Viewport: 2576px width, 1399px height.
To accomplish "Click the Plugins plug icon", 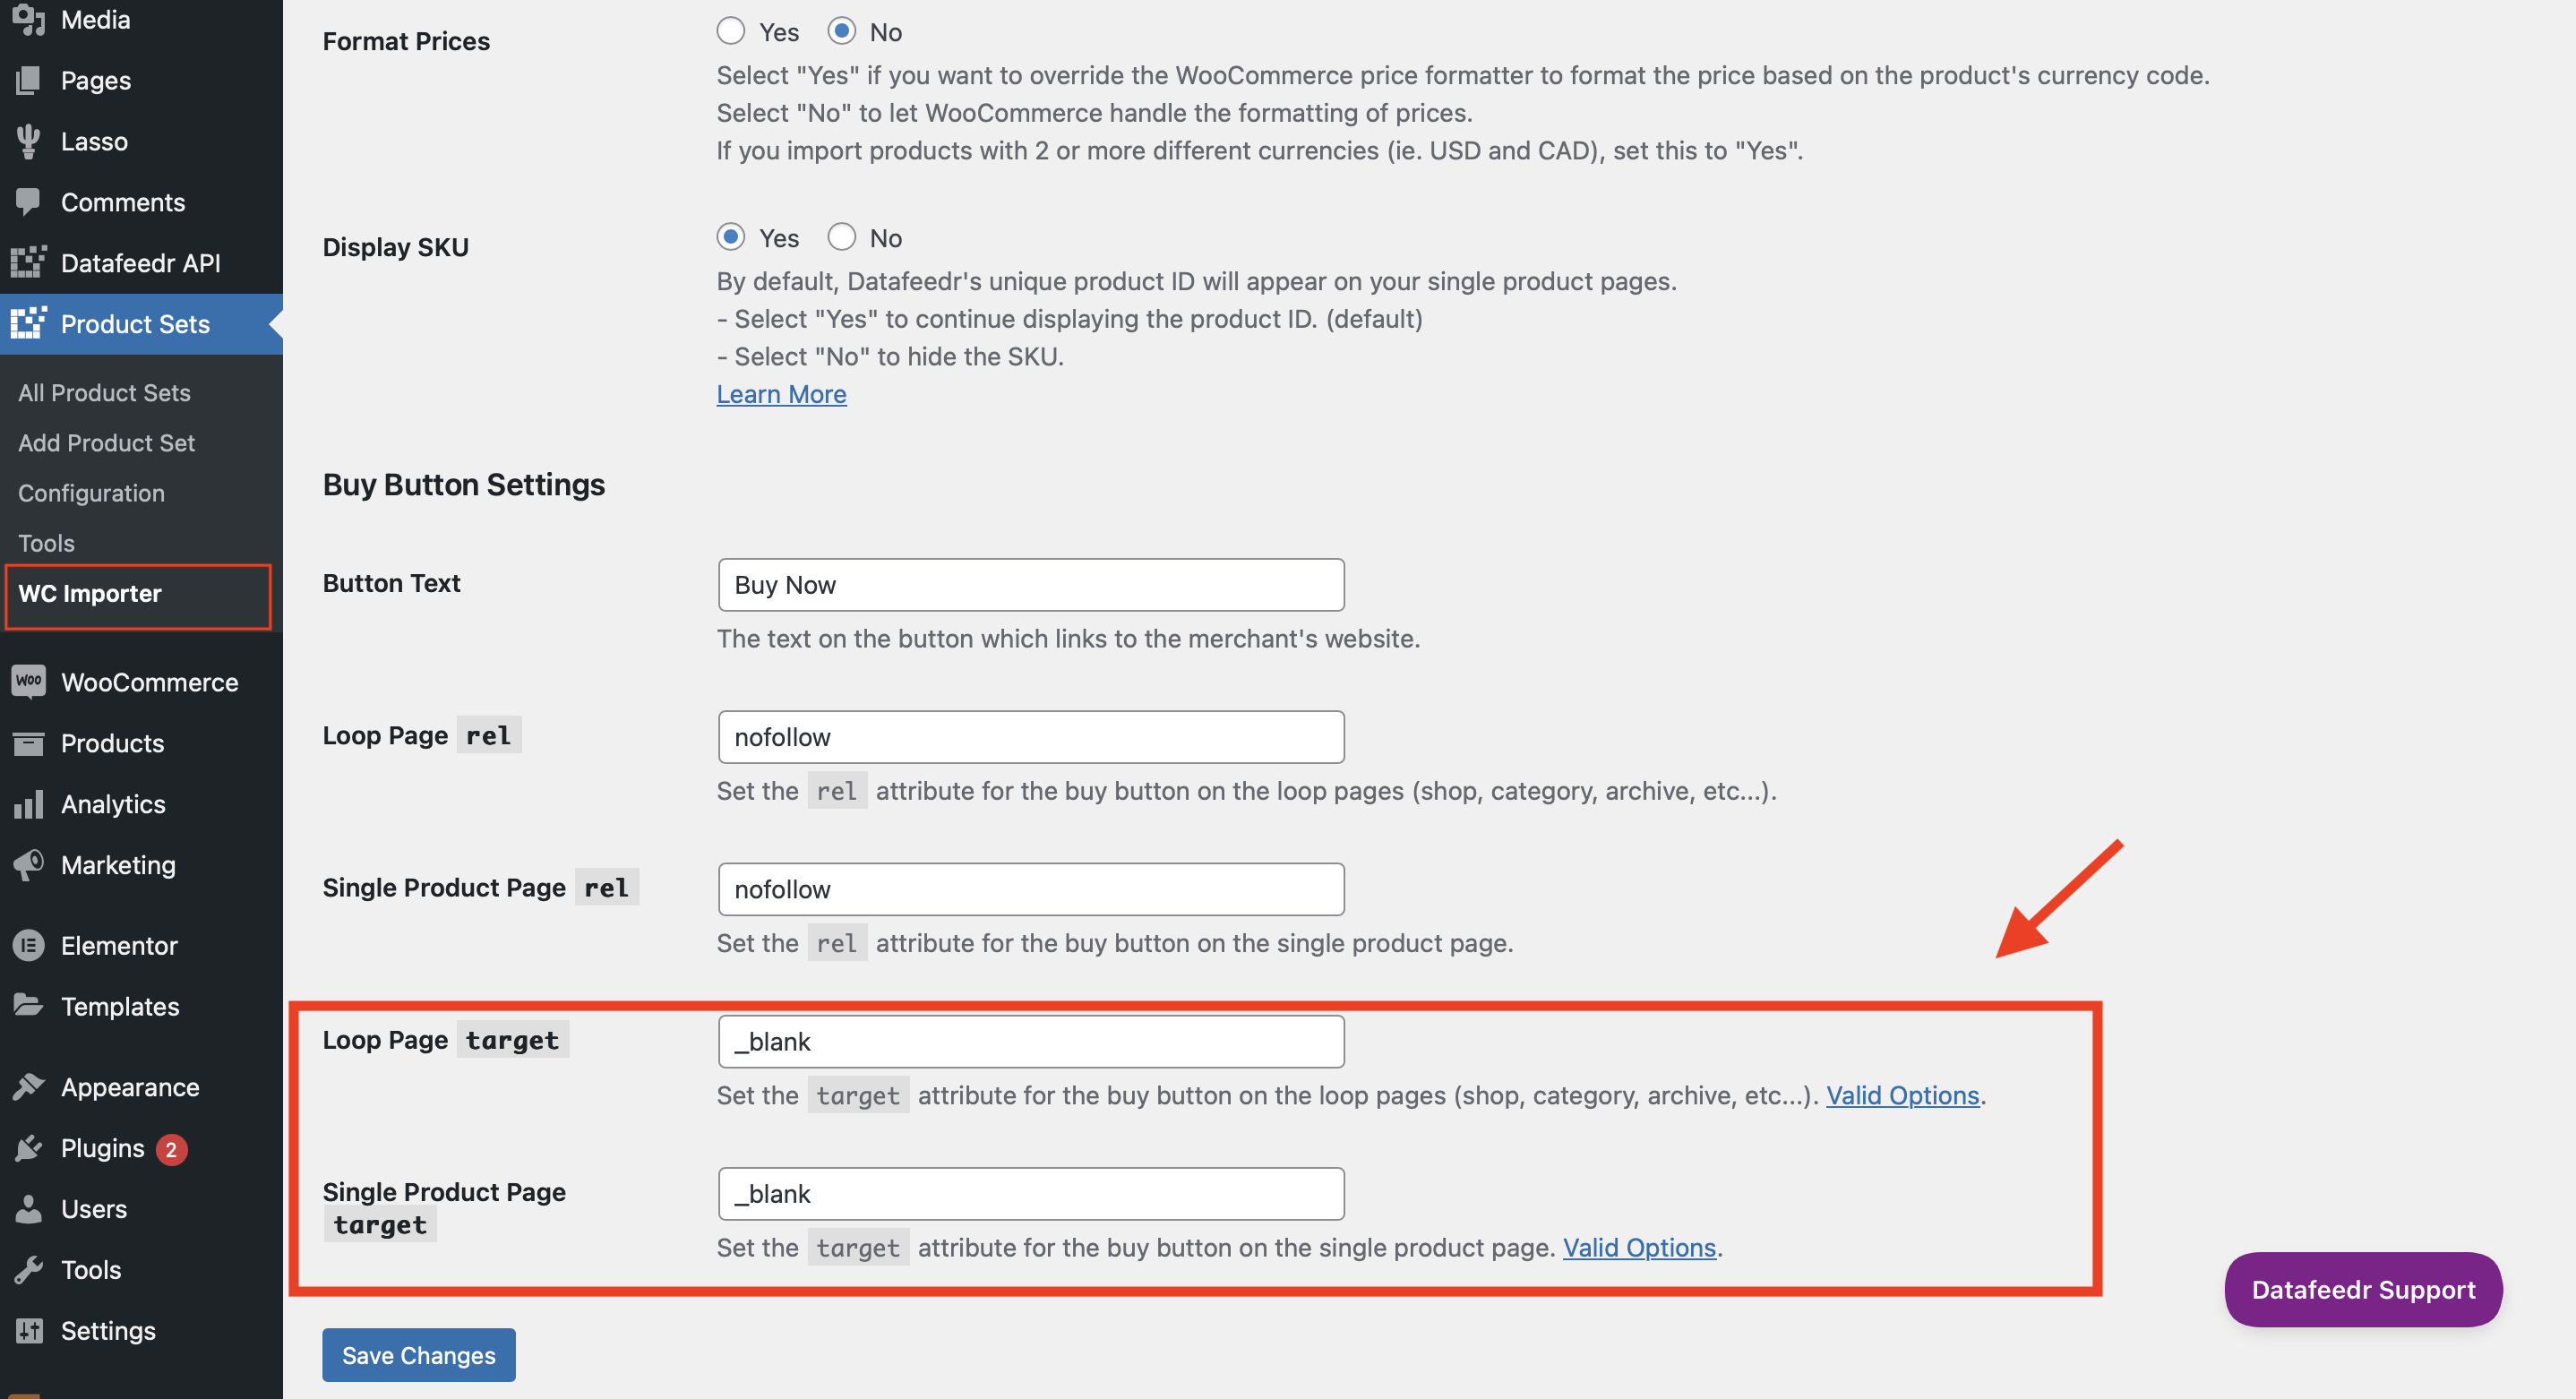I will (29, 1148).
